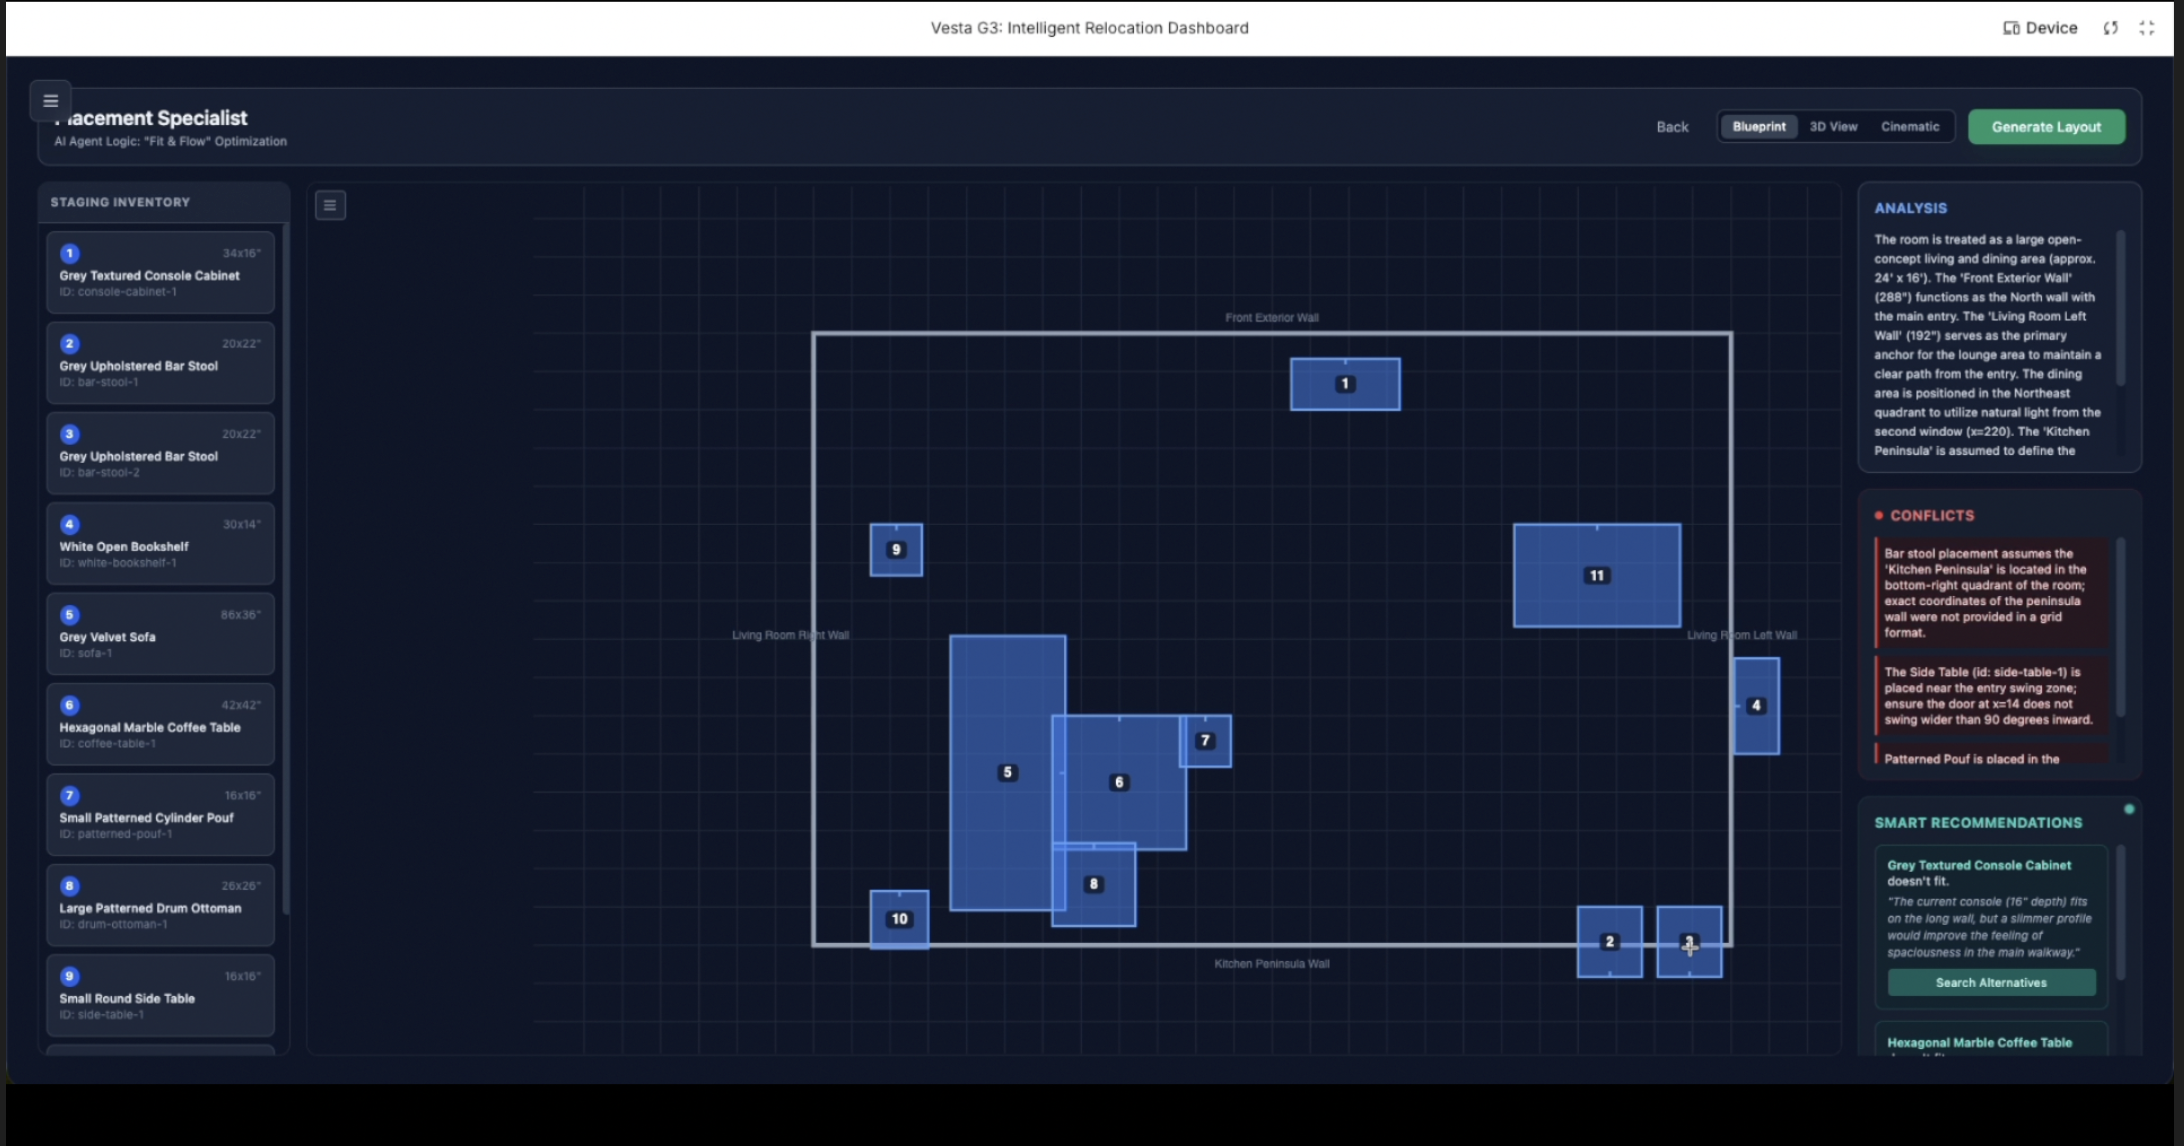Switch to 3D View mode
The width and height of the screenshot is (2184, 1146).
coord(1833,127)
